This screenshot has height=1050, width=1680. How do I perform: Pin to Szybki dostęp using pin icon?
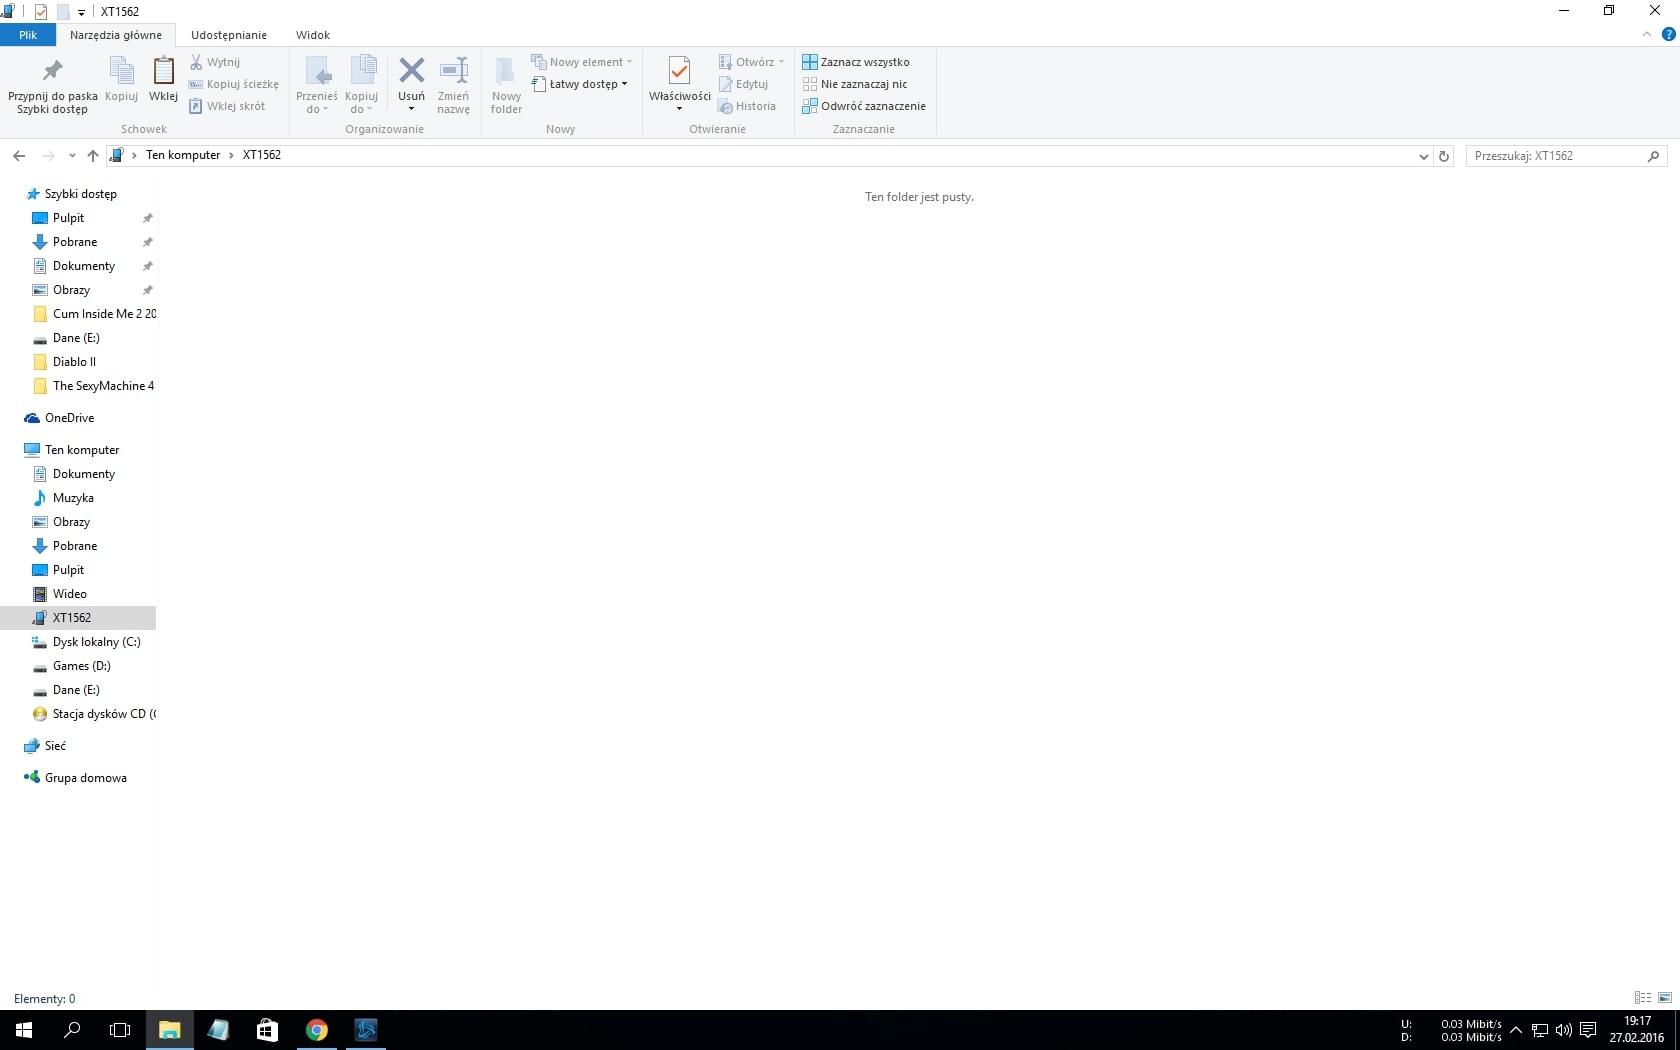(52, 71)
